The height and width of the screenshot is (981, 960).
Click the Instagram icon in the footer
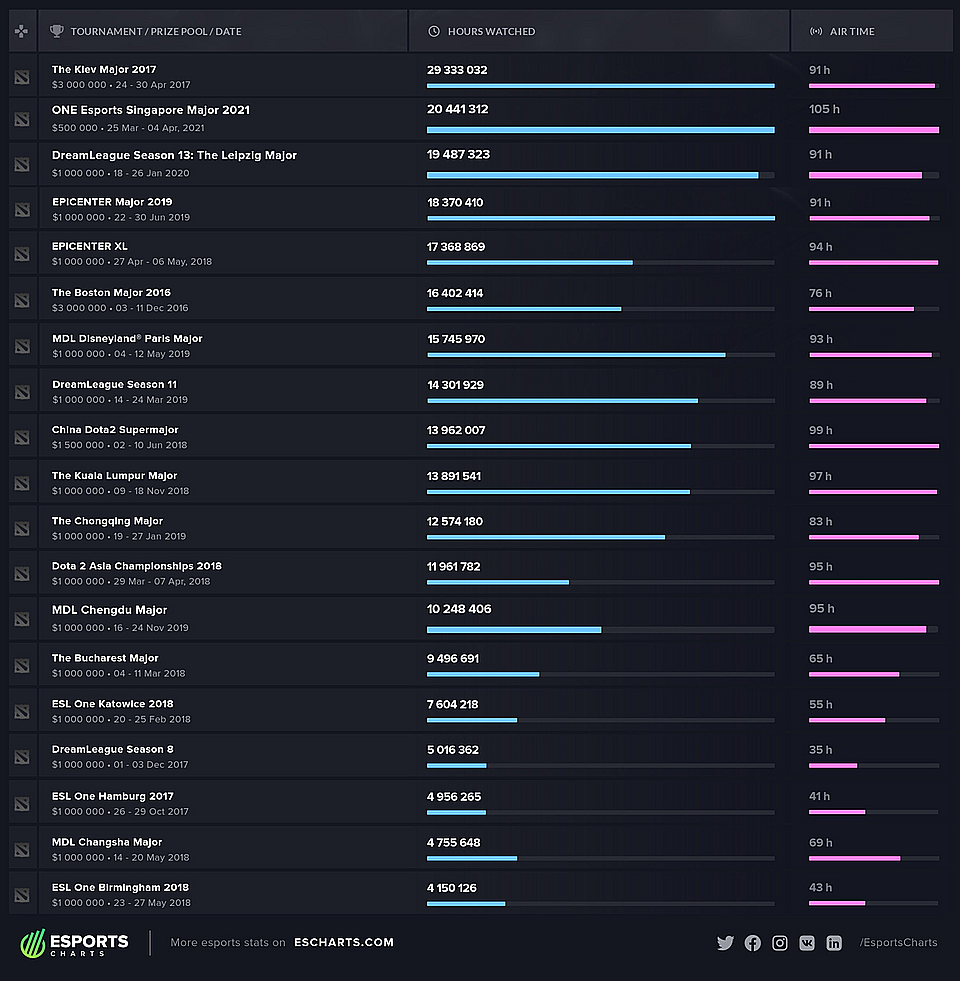coord(779,943)
